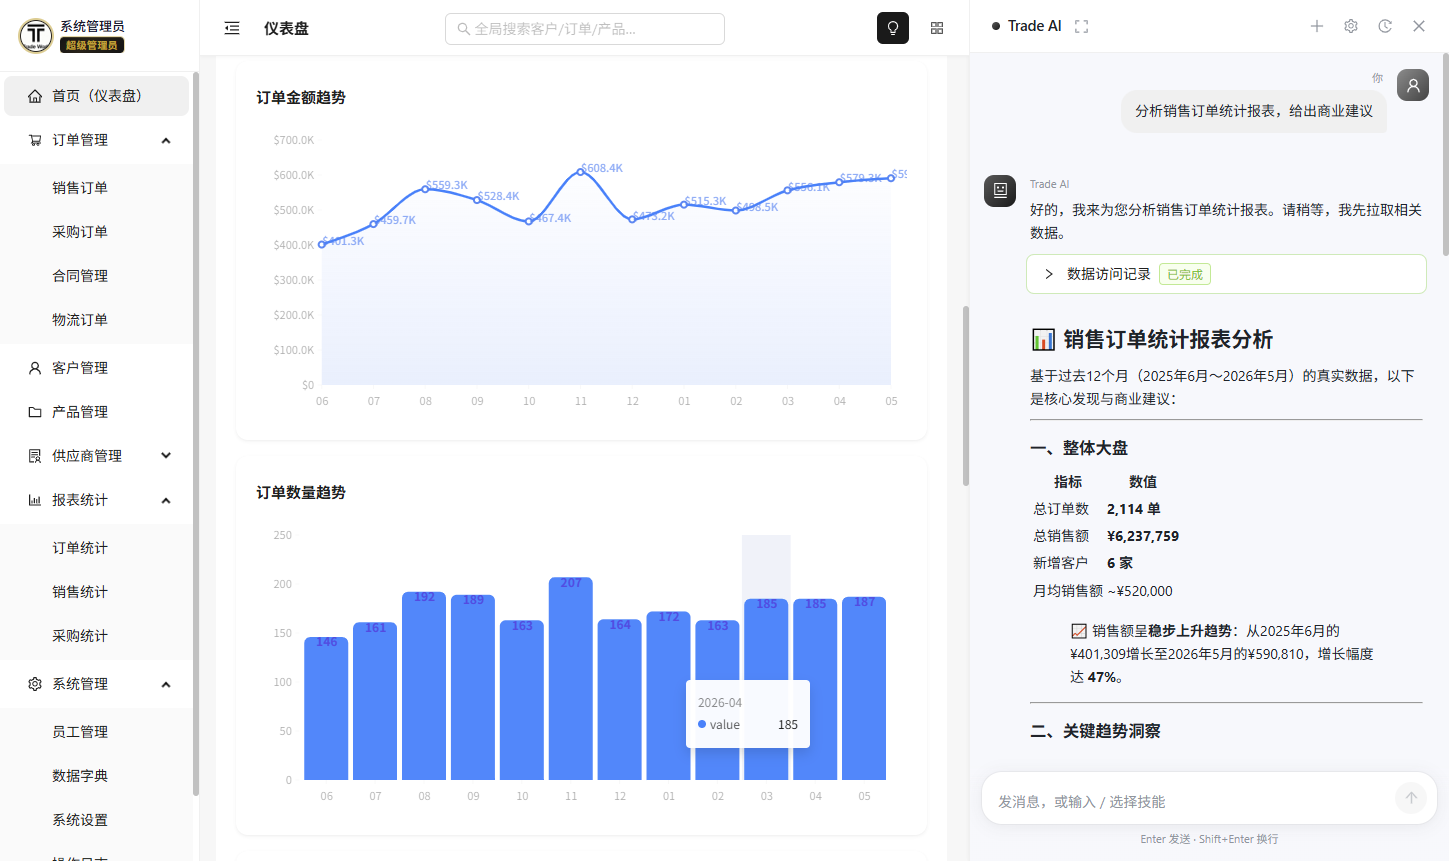Screen dimensions: 1449x861
Task: Click the 订单数量趋势 chart title
Action: click(x=301, y=492)
